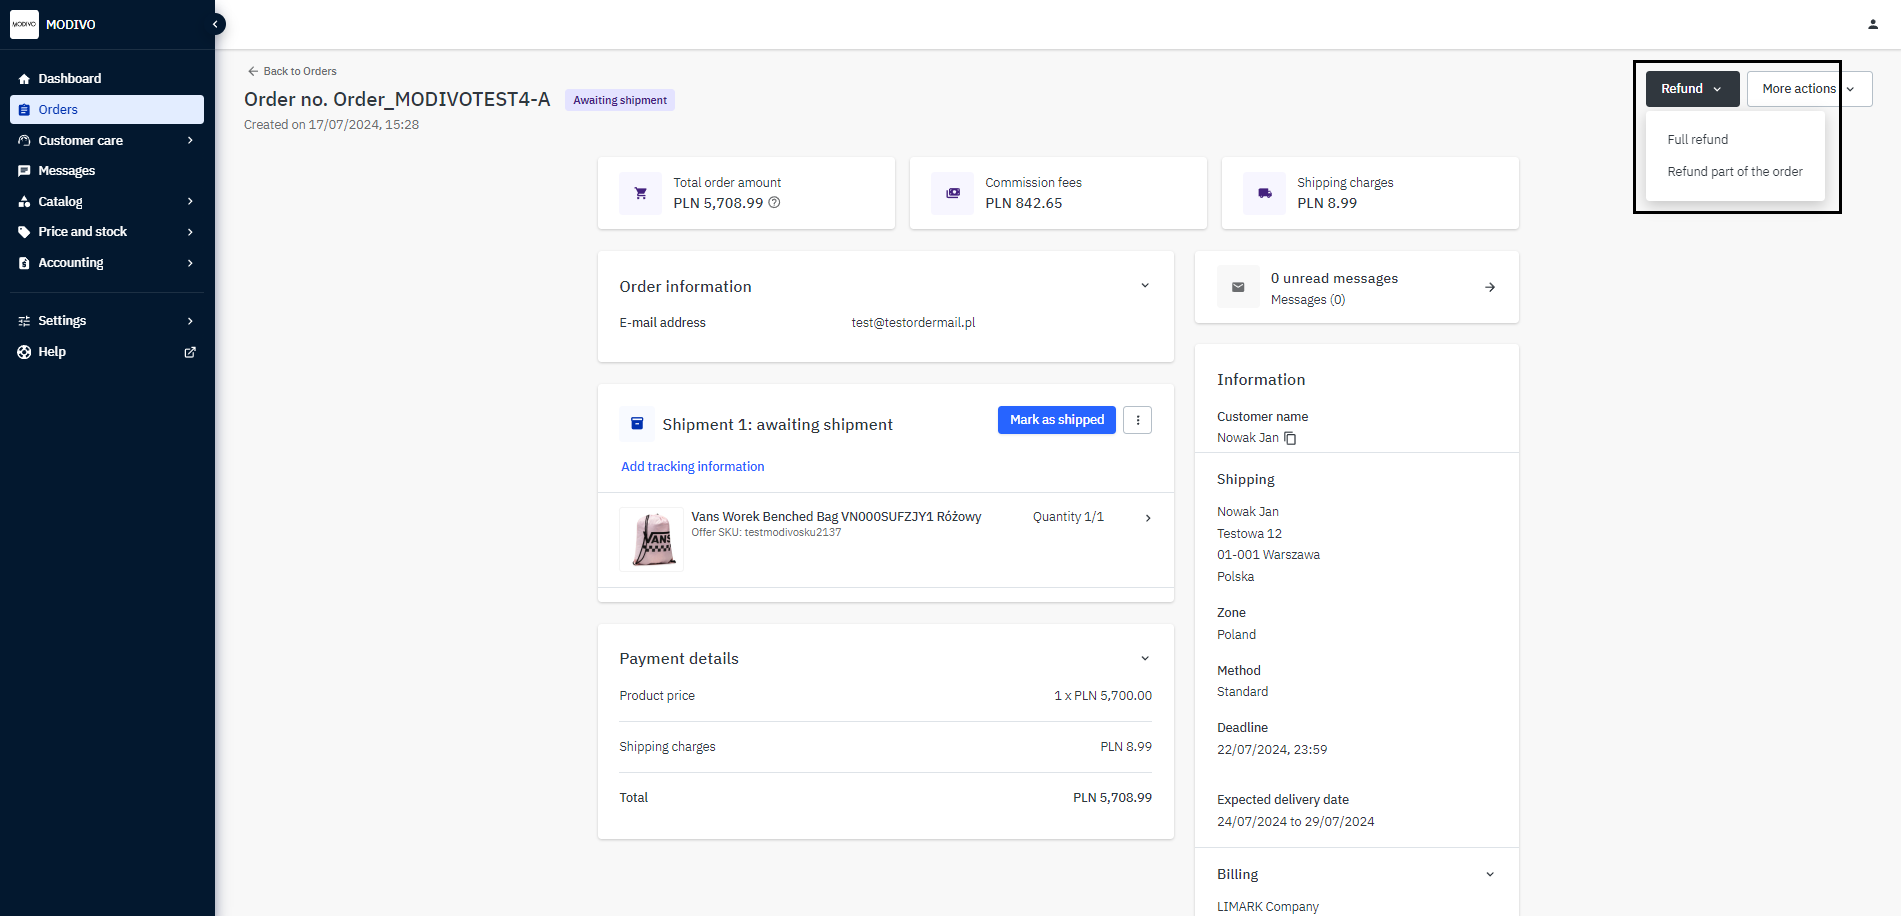Collapse the Payment details section
This screenshot has height=916, width=1901.
(1144, 658)
